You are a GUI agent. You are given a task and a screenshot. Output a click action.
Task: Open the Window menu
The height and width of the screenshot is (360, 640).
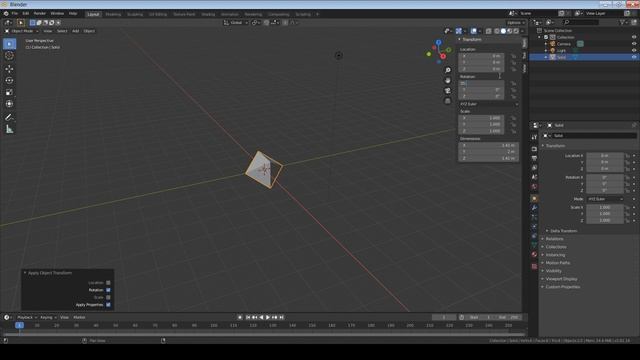pyautogui.click(x=57, y=13)
